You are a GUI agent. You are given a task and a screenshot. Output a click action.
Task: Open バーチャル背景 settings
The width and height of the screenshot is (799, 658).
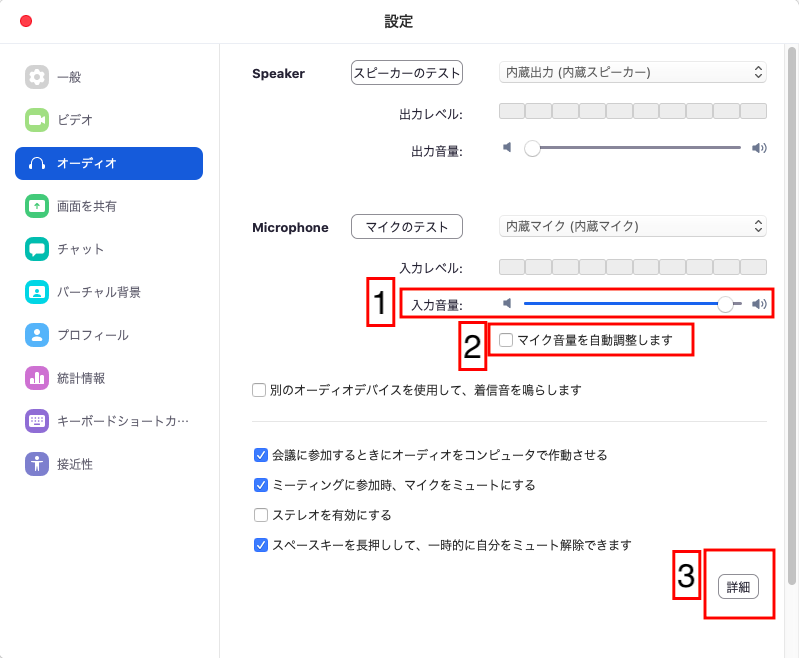coord(109,292)
